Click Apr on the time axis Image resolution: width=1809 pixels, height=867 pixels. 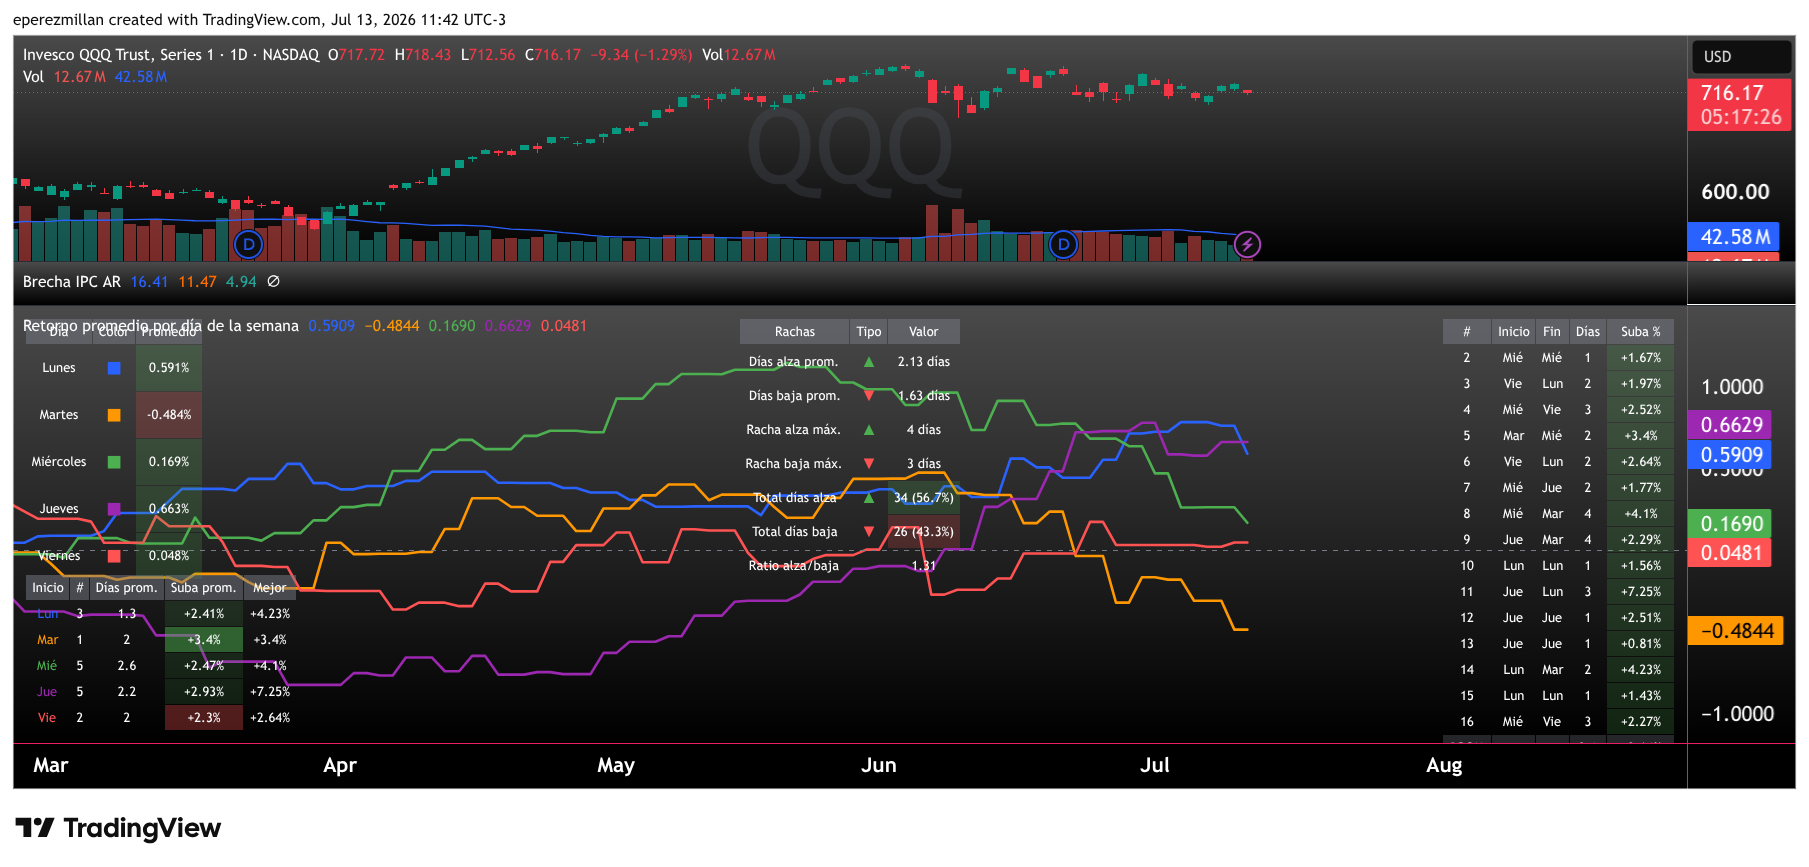[x=340, y=766]
